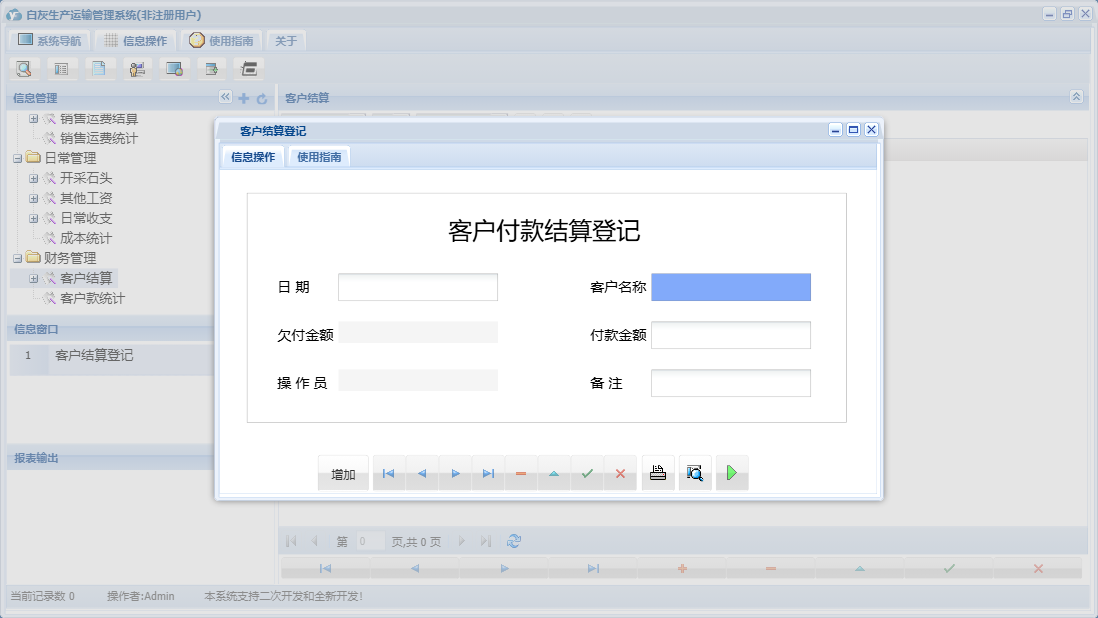This screenshot has width=1098, height=618.
Task: Delete the current record with the red minus
Action: pyautogui.click(x=521, y=472)
